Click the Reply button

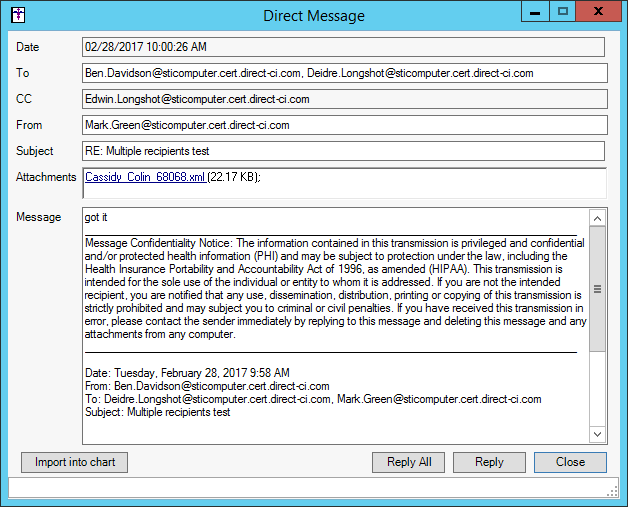(x=489, y=462)
